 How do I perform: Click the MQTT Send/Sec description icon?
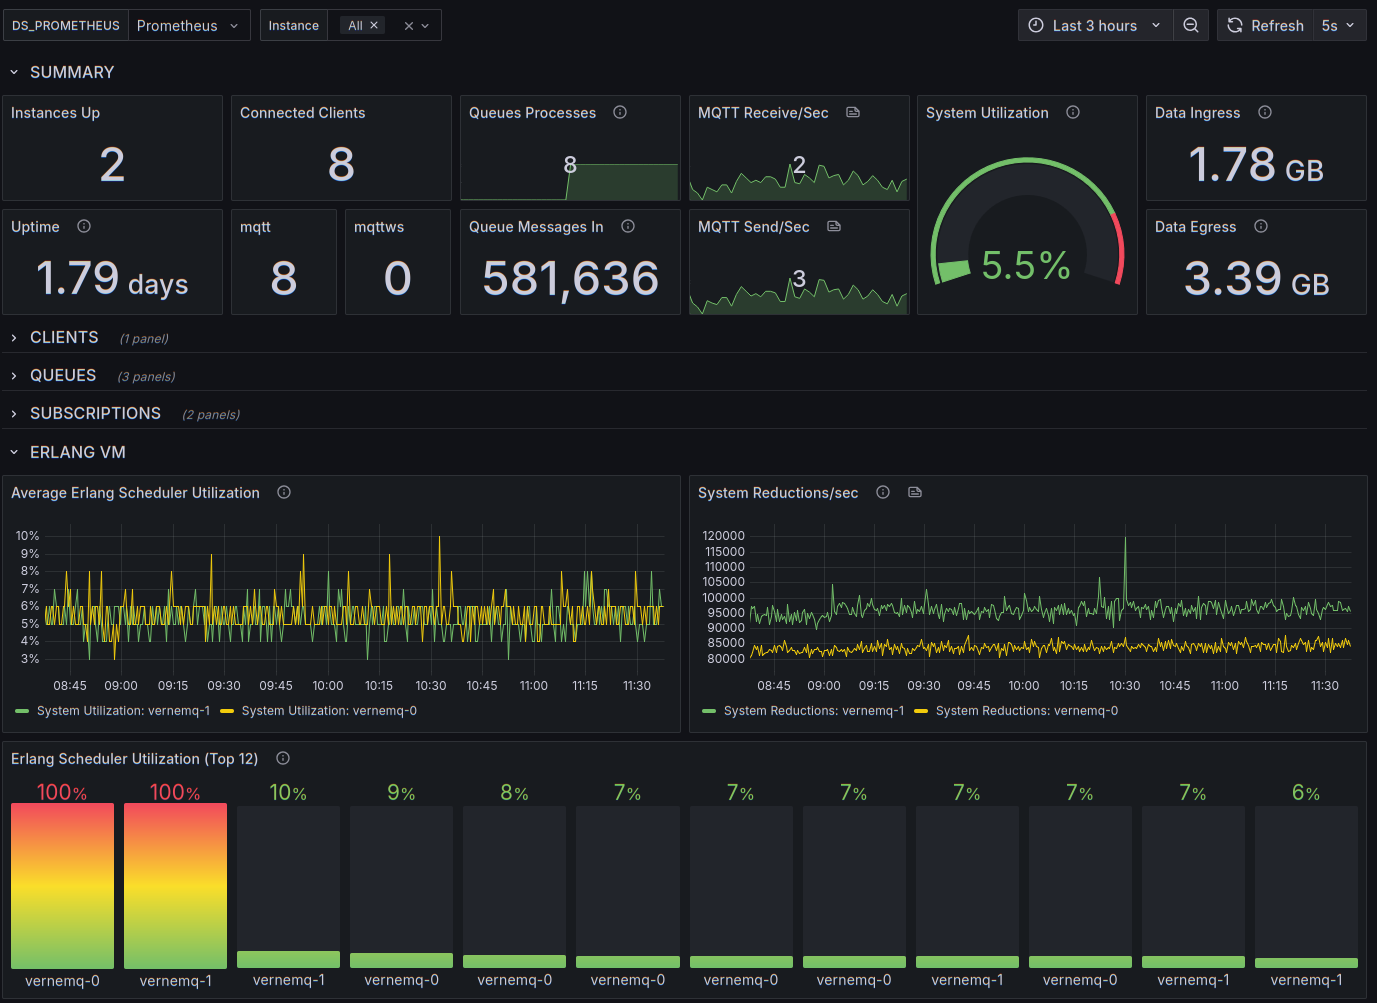point(834,226)
